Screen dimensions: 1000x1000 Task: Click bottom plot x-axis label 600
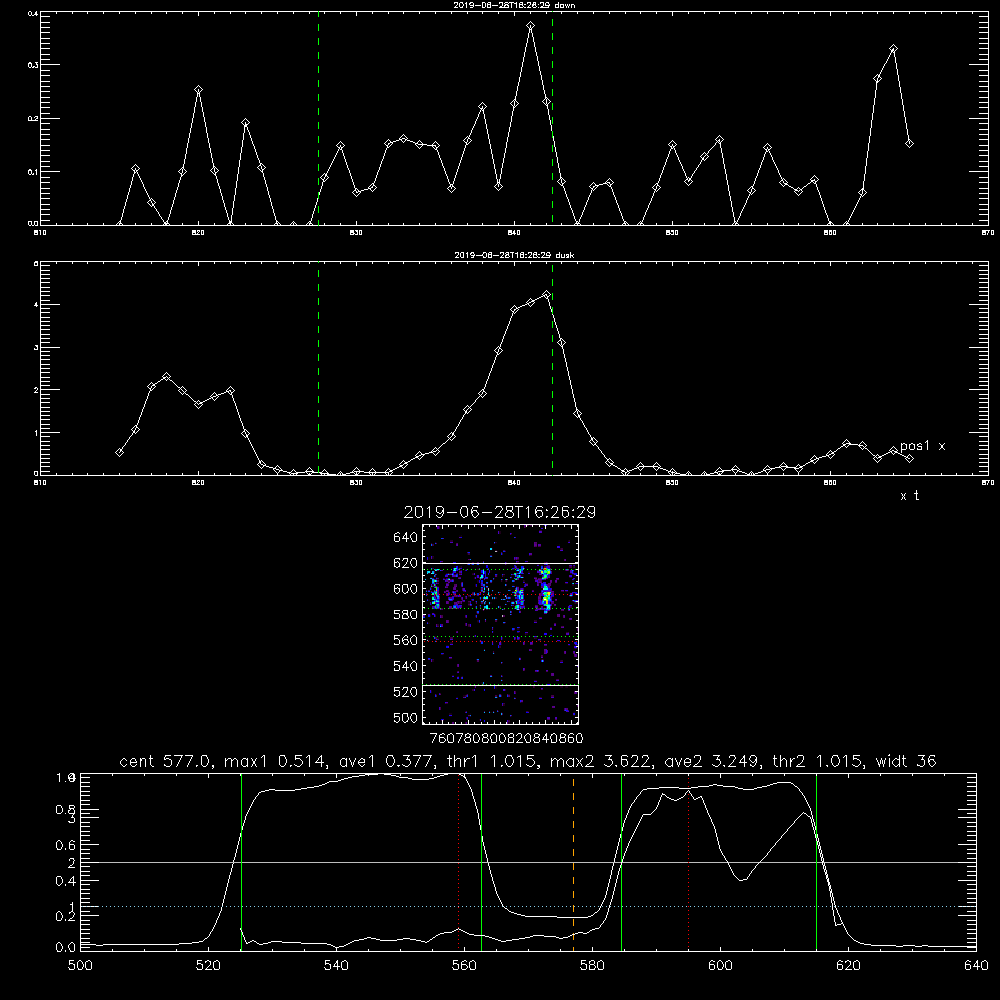721,965
